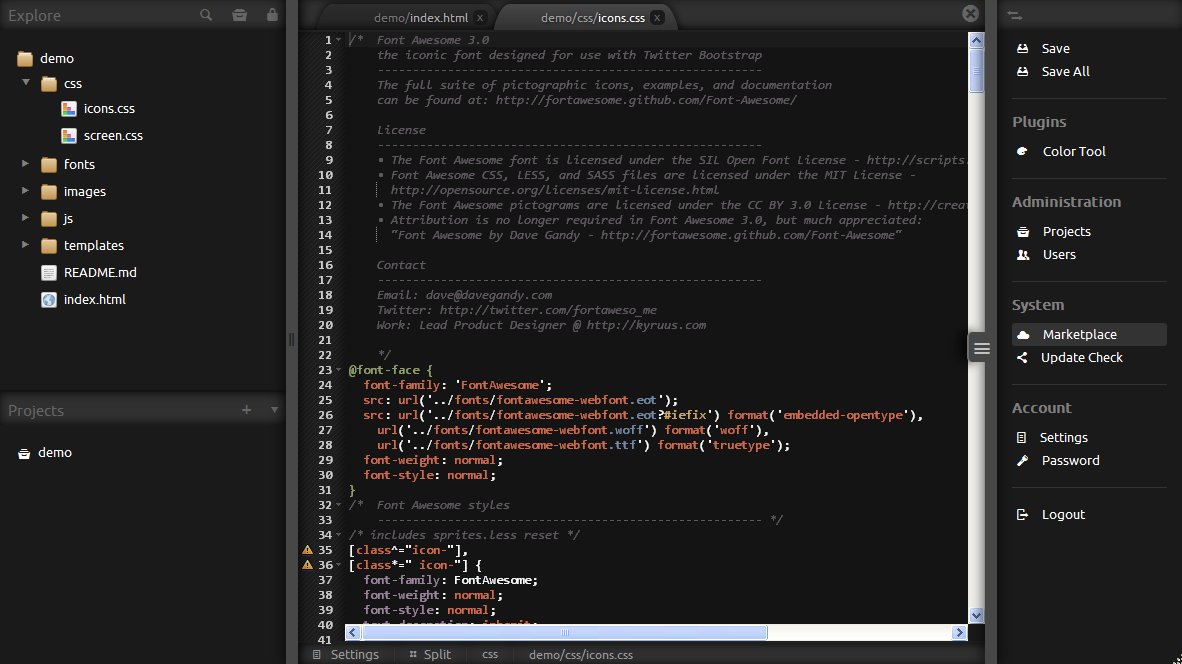Switch to the demo/index.html tab
This screenshot has width=1182, height=664.
tap(420, 17)
